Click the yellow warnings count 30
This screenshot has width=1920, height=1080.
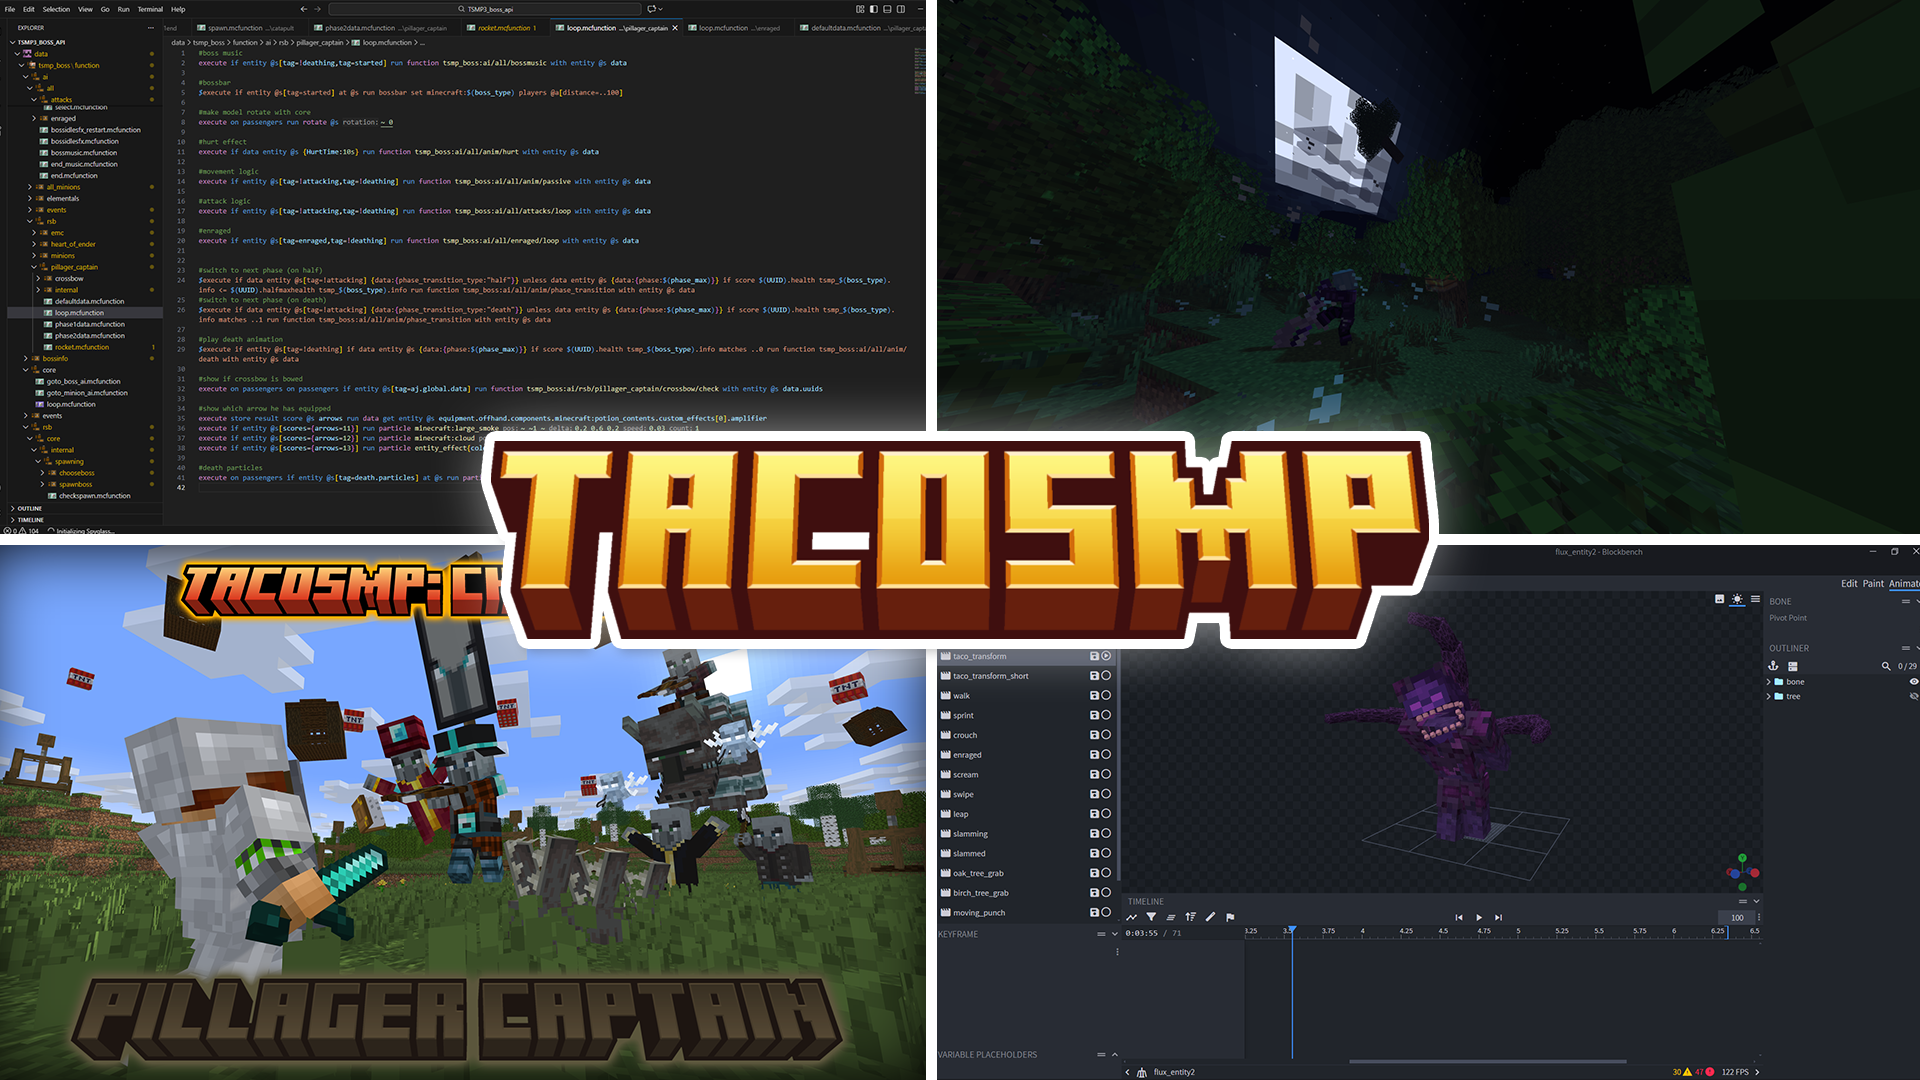tap(1682, 1072)
